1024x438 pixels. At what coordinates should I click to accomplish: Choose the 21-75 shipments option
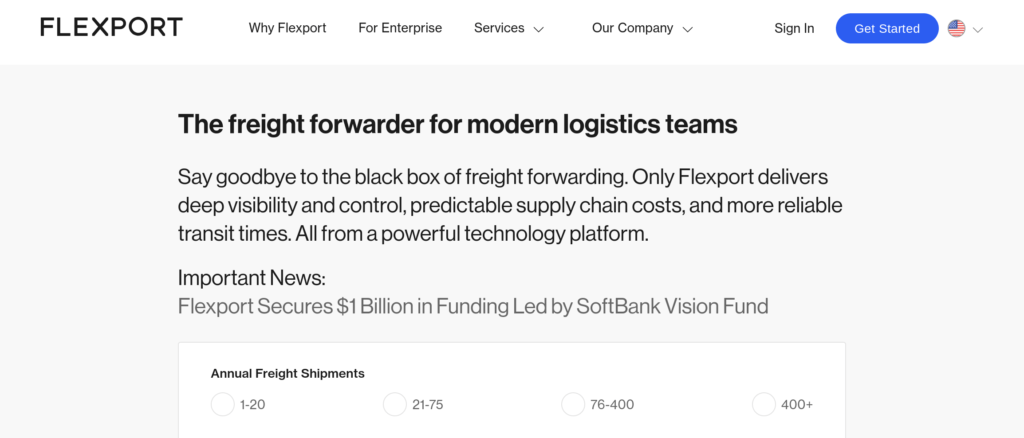(395, 404)
